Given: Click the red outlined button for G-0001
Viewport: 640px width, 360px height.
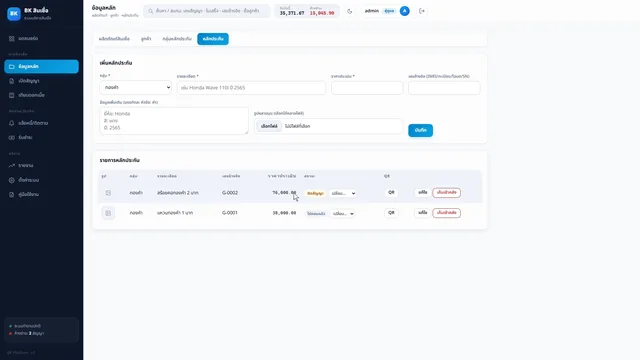Looking at the screenshot, I should [447, 213].
